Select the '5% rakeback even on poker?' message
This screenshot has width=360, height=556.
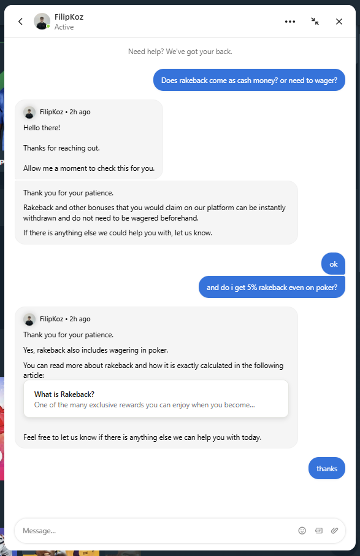tap(272, 287)
